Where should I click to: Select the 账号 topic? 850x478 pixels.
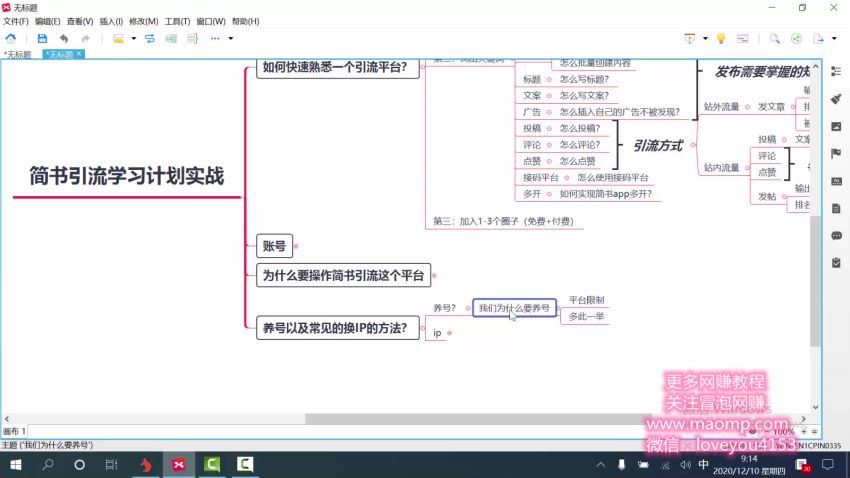274,246
